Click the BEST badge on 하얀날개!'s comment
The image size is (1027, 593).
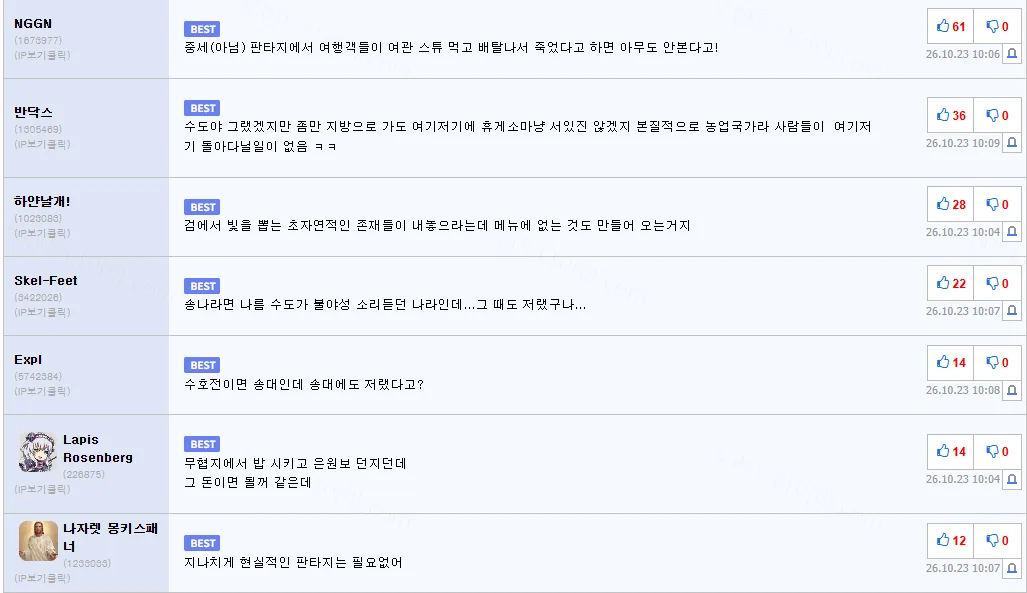(202, 207)
